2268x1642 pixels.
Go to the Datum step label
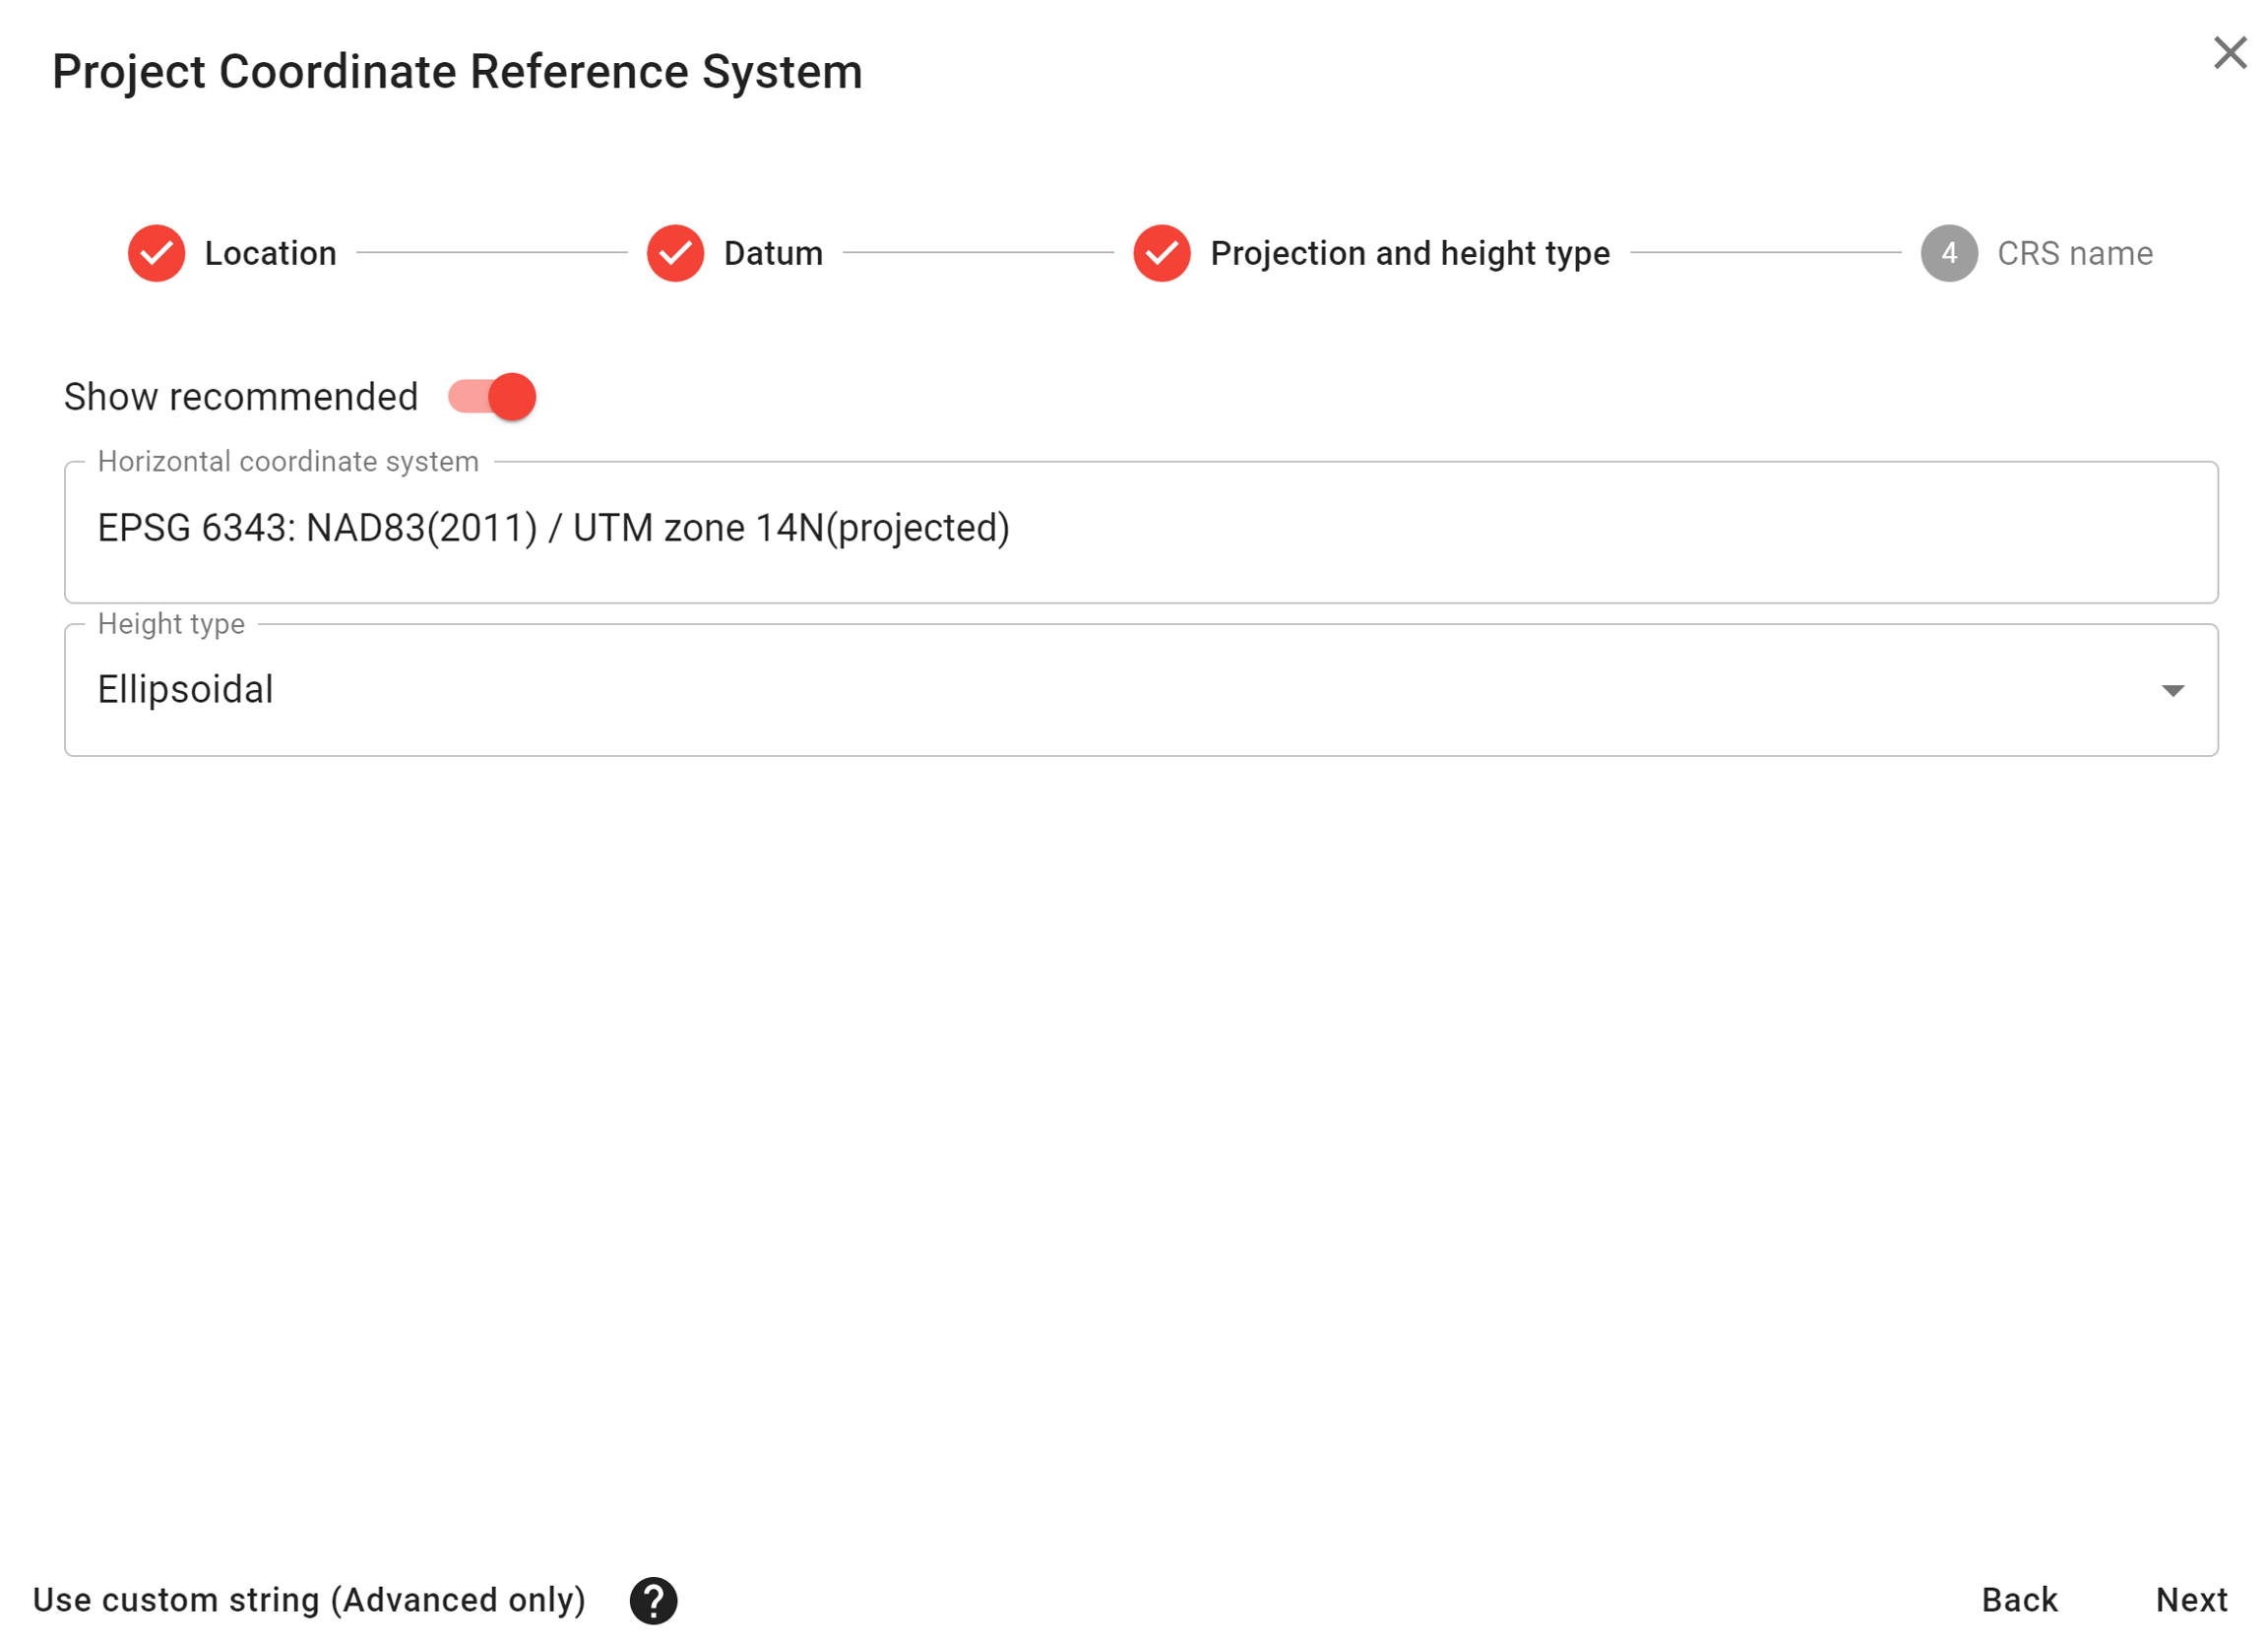point(773,253)
